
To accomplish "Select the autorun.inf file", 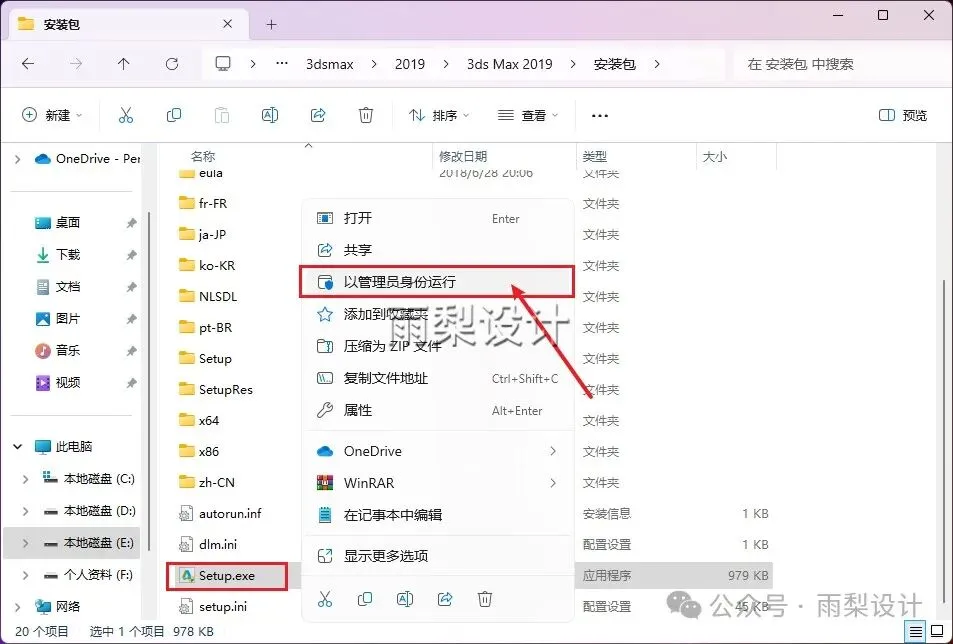I will (x=230, y=513).
